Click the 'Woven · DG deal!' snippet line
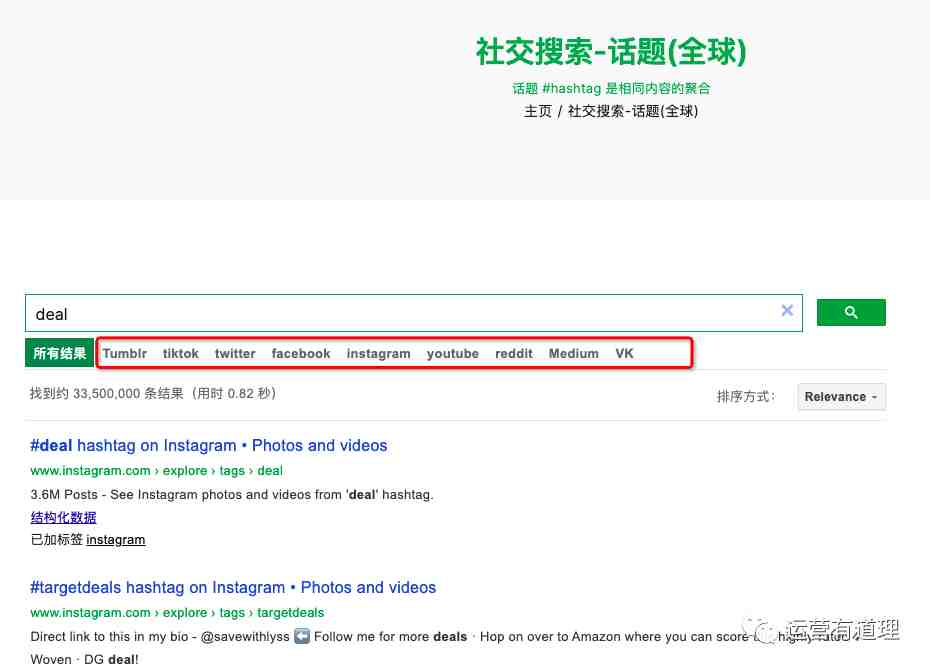 (84, 660)
